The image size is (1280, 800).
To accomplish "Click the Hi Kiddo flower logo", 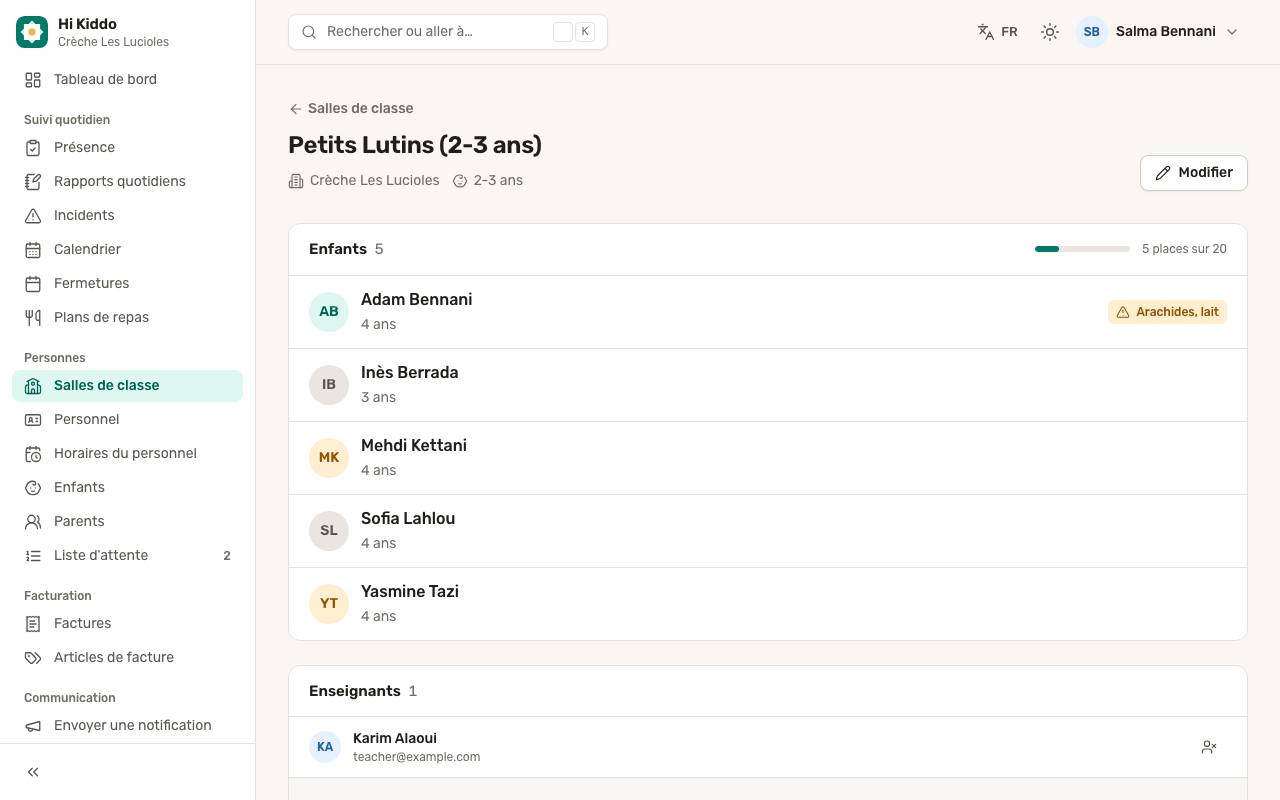I will point(32,32).
